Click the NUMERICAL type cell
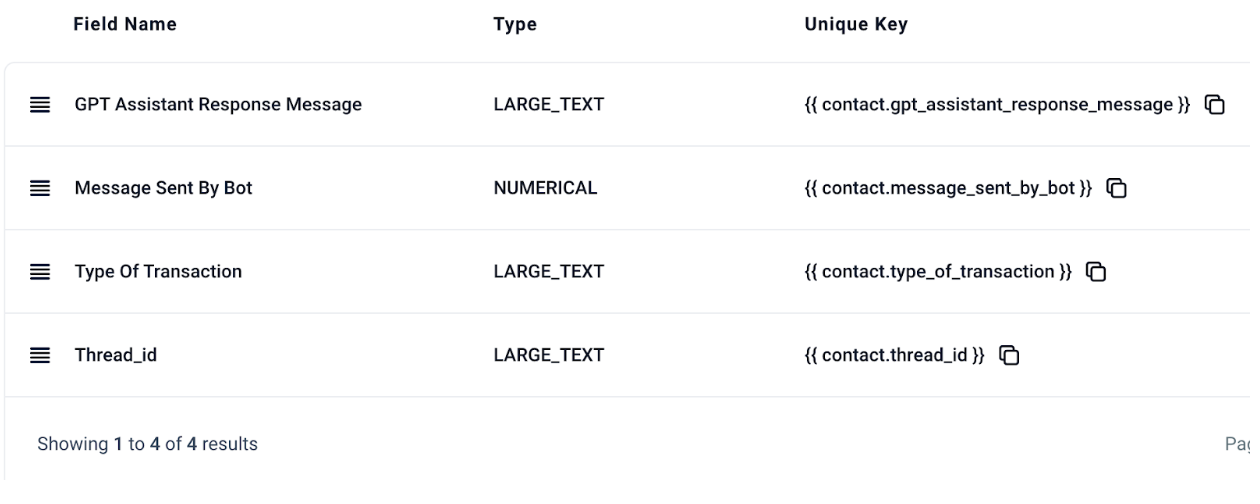This screenshot has width=1260, height=504. click(x=545, y=187)
